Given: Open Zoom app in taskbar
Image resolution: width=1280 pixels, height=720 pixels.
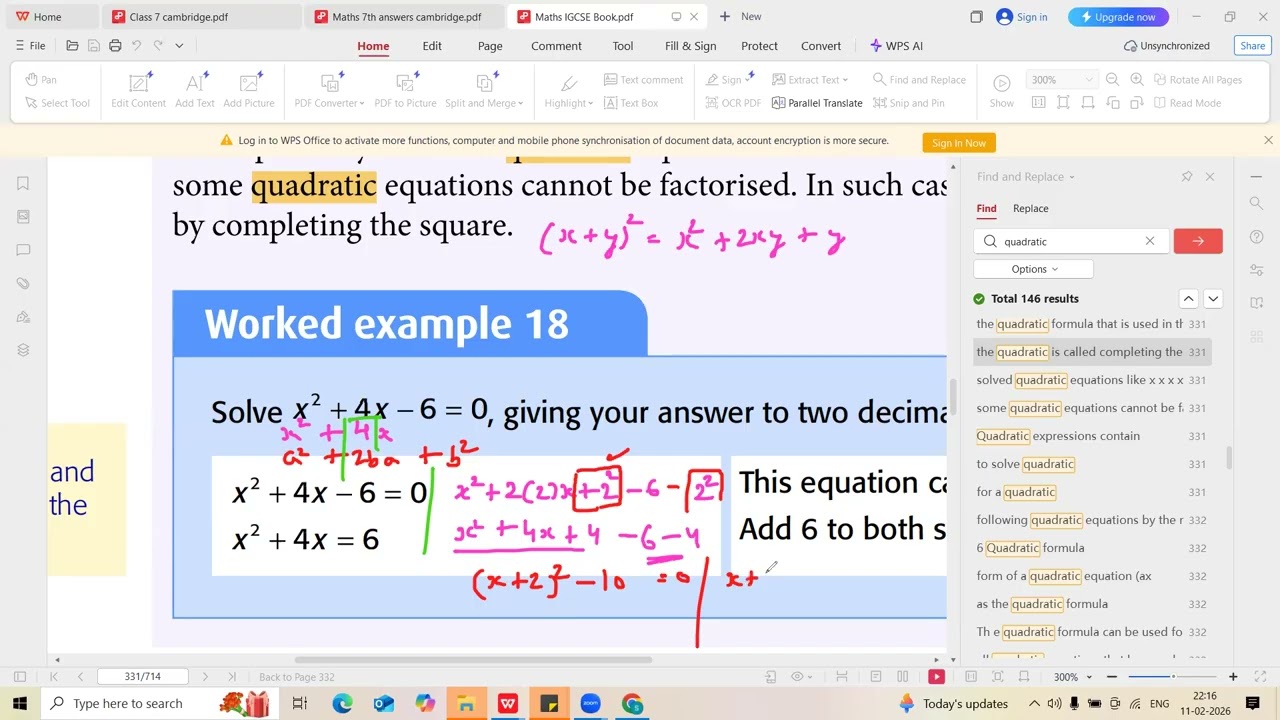Looking at the screenshot, I should pos(590,703).
